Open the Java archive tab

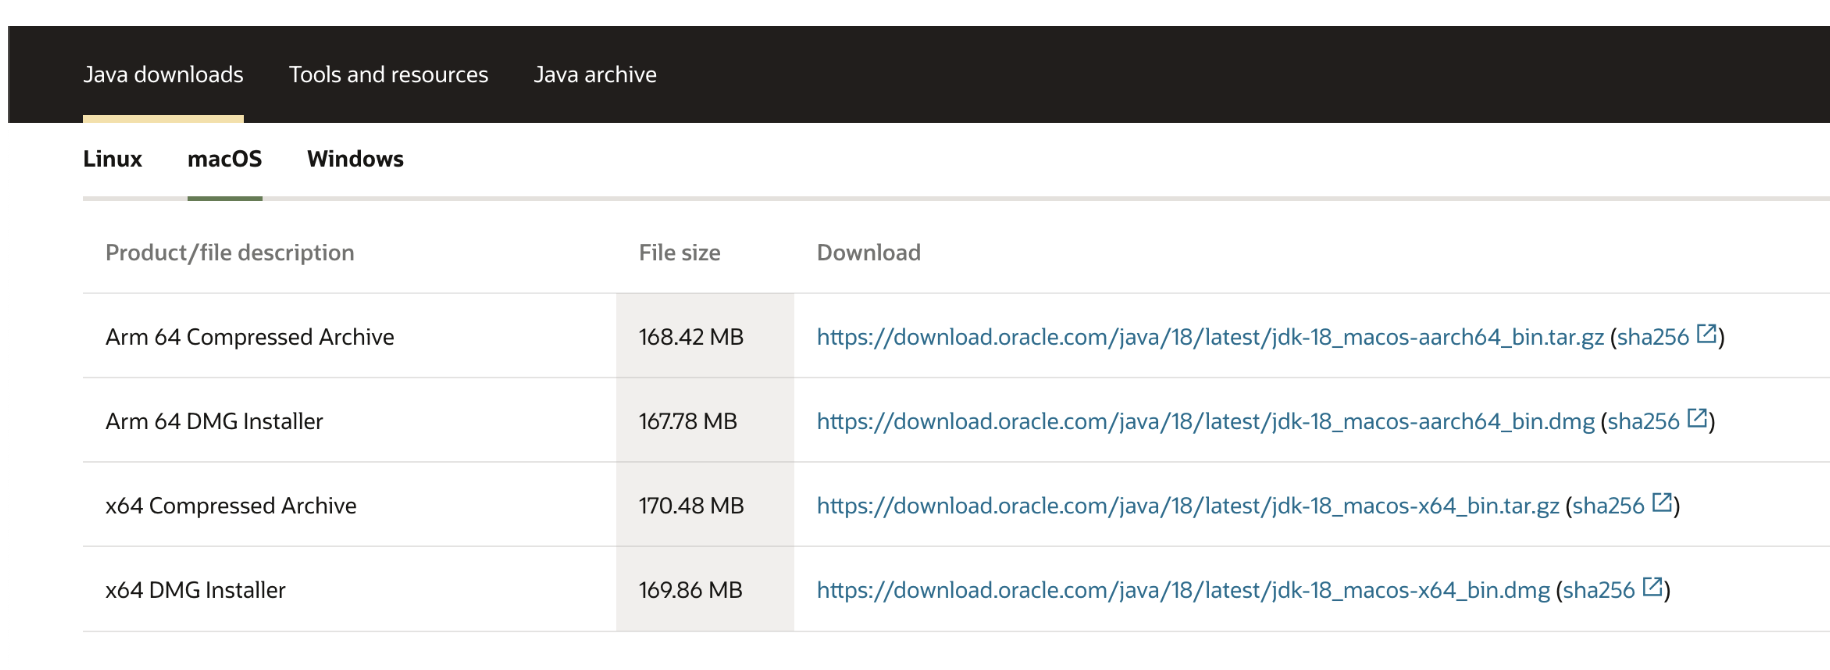click(x=595, y=75)
